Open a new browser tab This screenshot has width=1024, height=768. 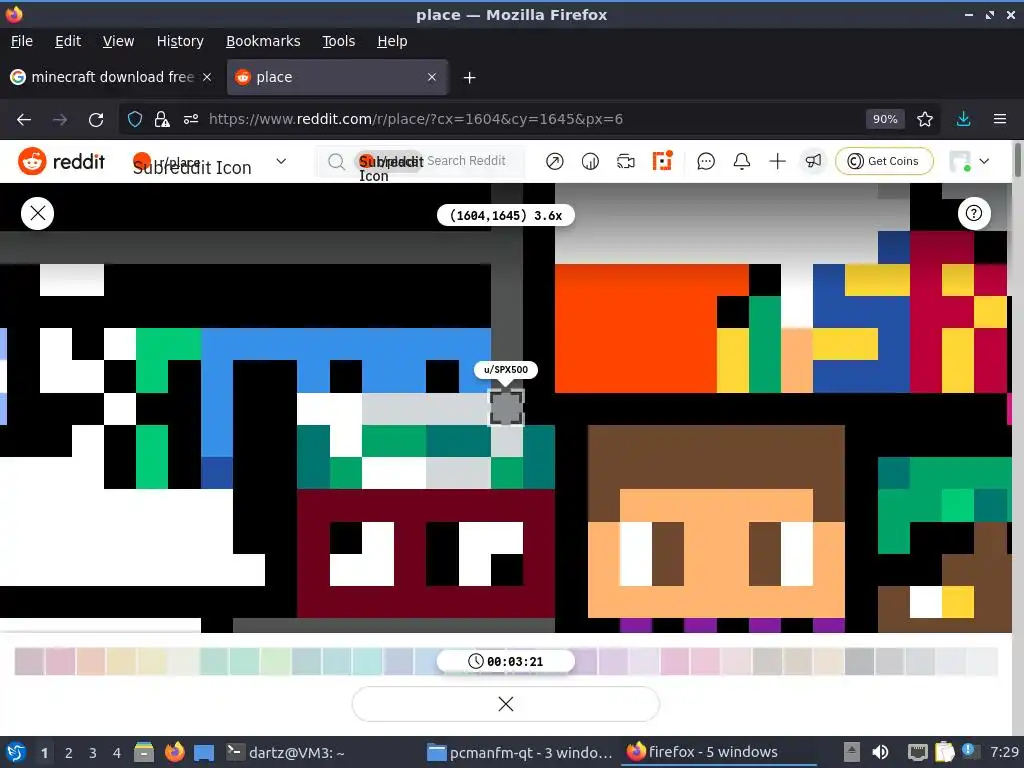469,78
